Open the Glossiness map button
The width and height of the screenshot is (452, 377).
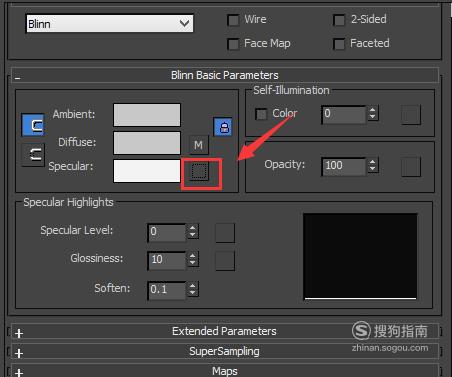click(x=225, y=261)
